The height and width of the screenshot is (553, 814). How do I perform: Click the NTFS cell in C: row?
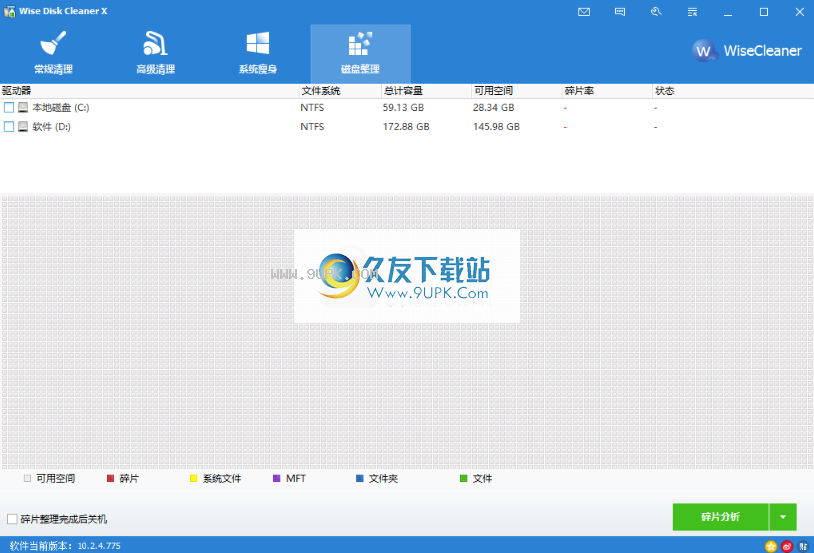click(x=312, y=107)
